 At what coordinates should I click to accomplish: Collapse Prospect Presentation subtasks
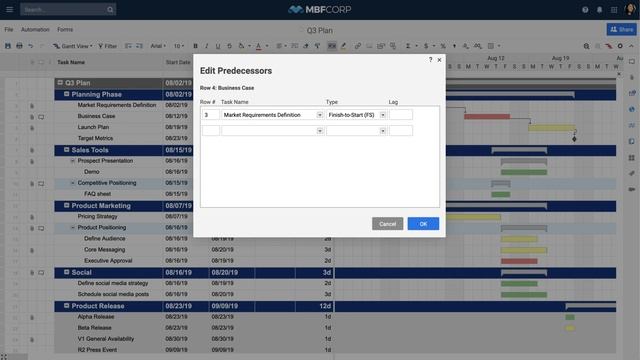73,161
